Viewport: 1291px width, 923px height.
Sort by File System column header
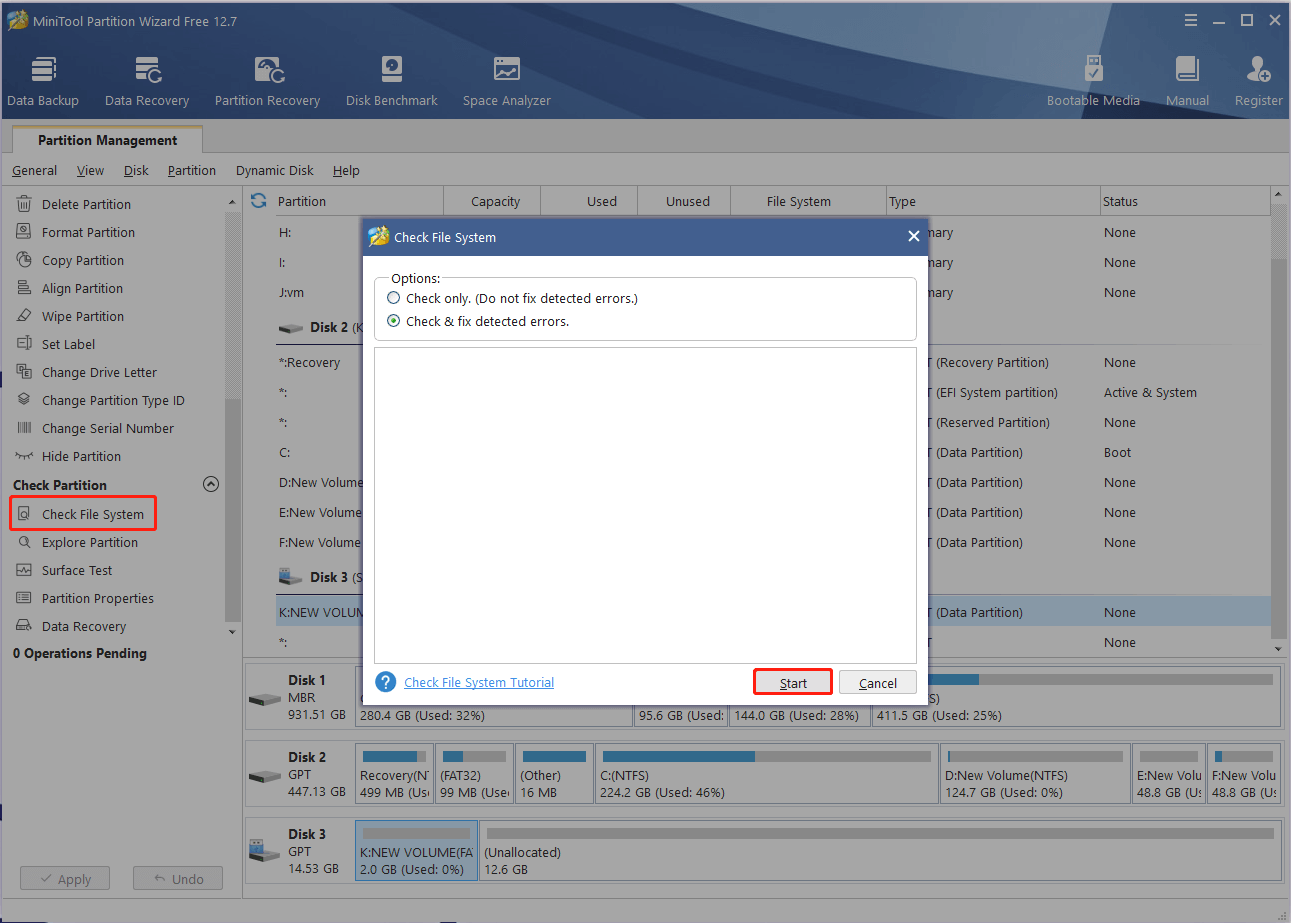coord(798,201)
